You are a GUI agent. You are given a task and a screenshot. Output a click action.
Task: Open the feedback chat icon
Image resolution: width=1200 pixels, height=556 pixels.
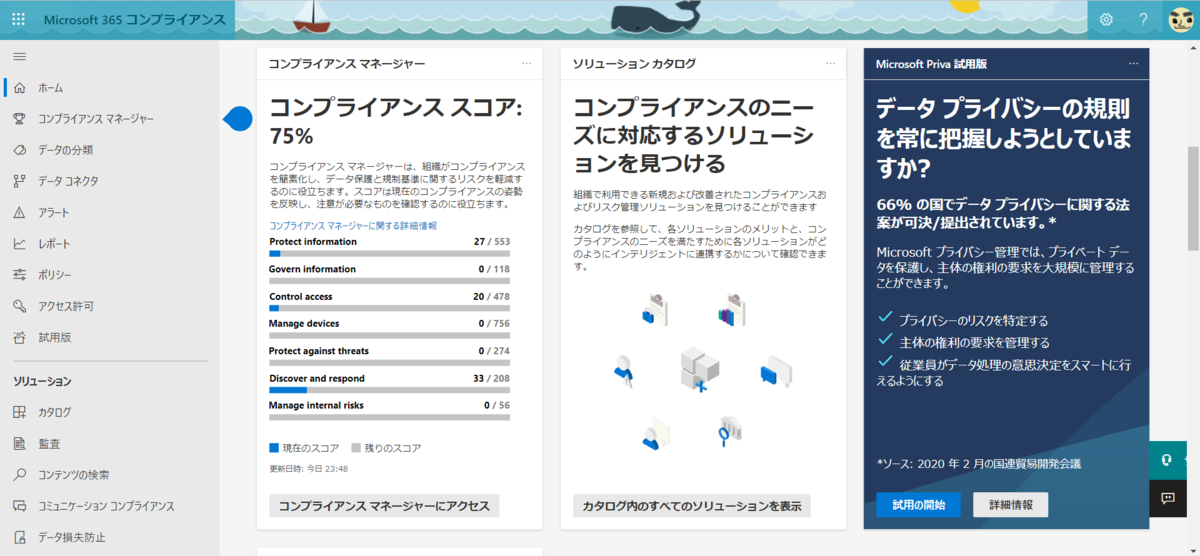(1167, 498)
